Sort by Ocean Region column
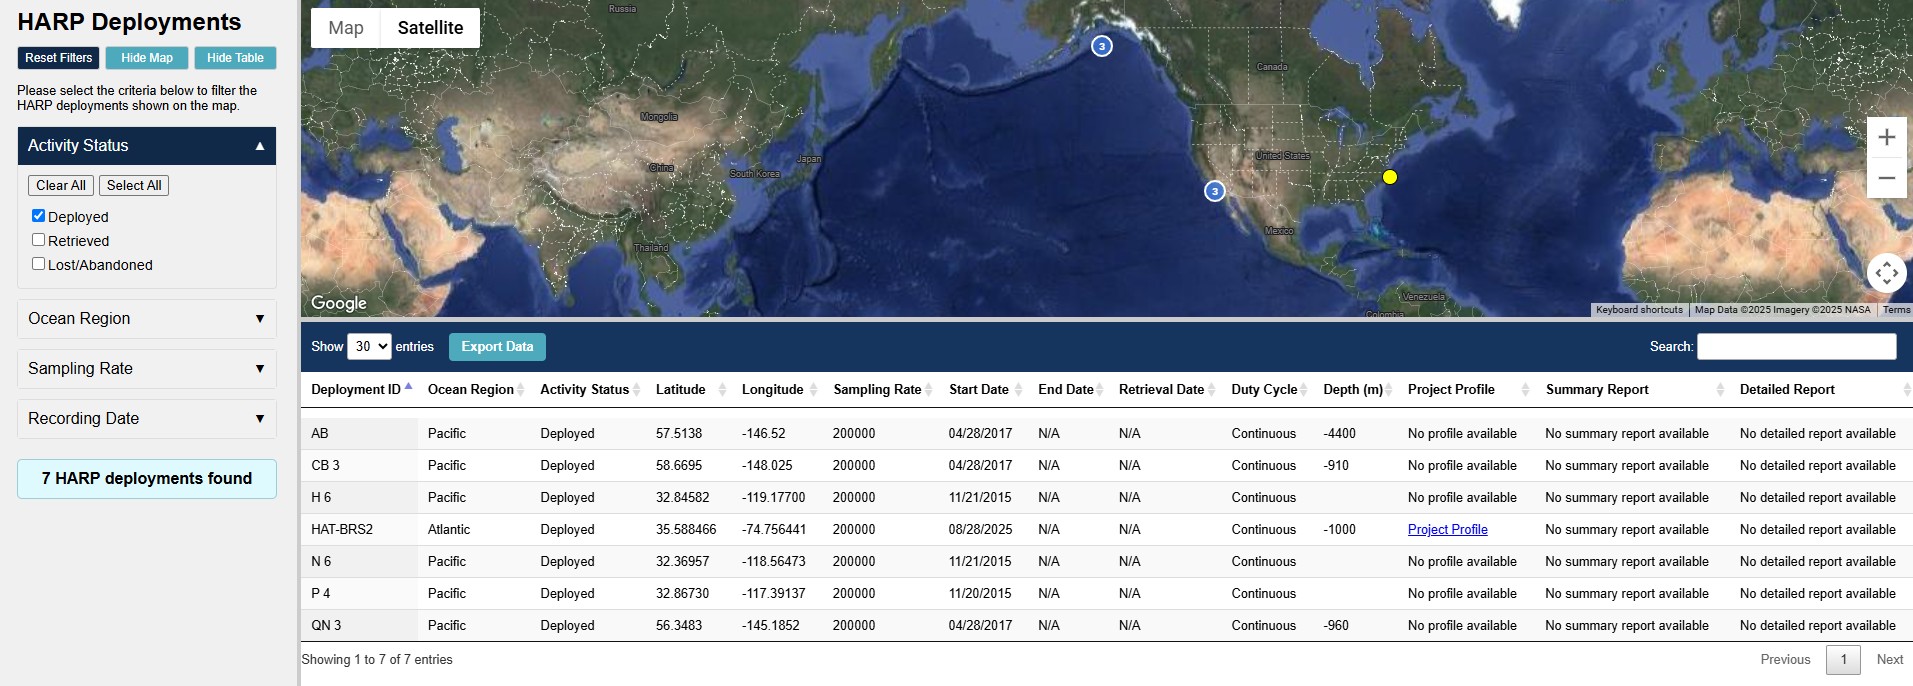The image size is (1913, 686). (x=474, y=390)
